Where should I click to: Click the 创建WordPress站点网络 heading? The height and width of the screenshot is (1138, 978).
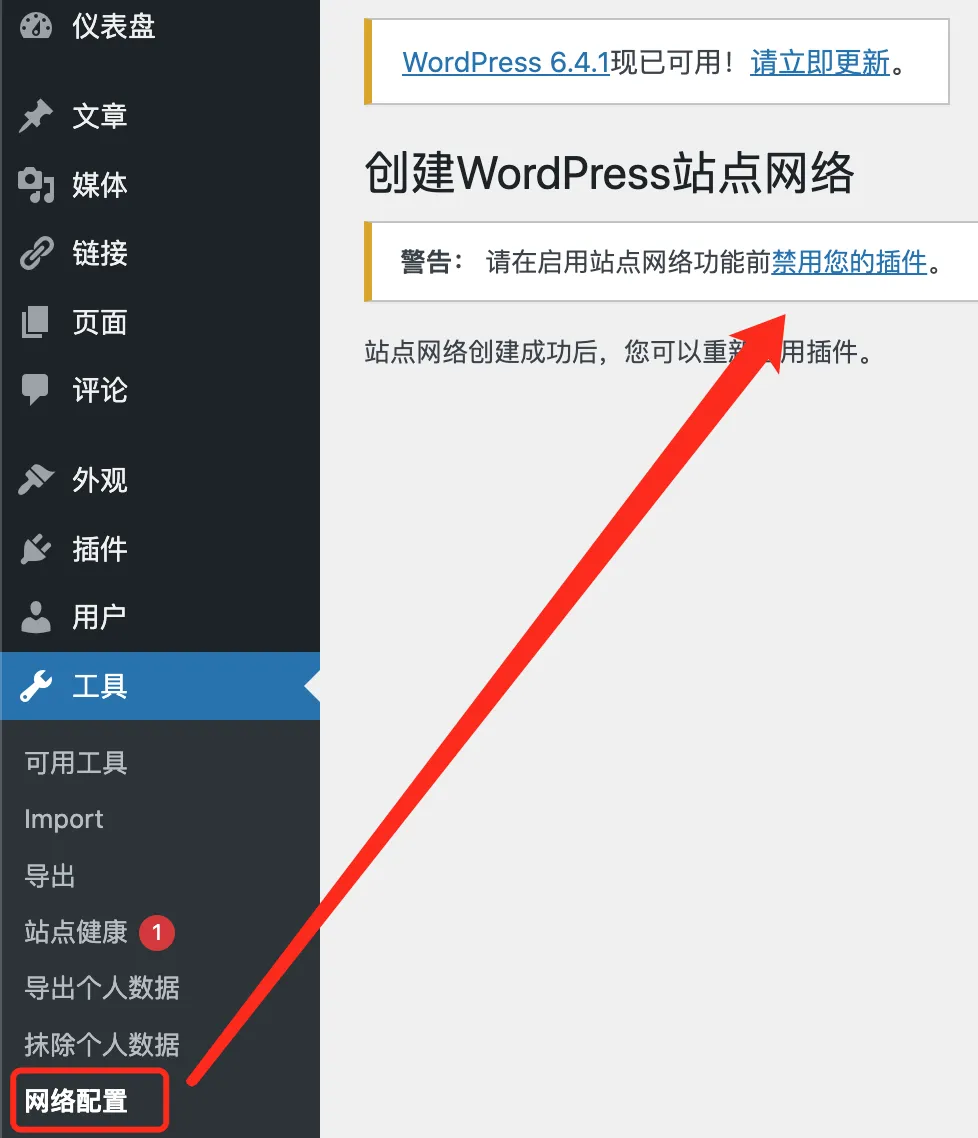[609, 173]
